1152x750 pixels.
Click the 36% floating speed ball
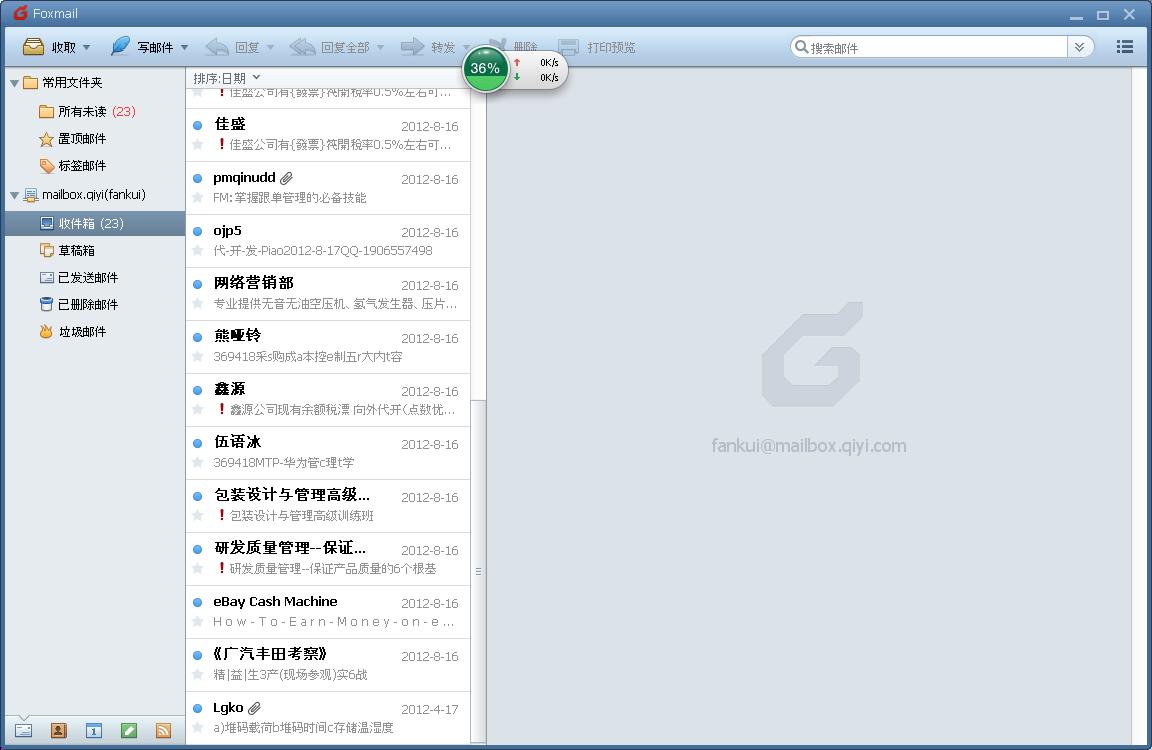tap(485, 68)
